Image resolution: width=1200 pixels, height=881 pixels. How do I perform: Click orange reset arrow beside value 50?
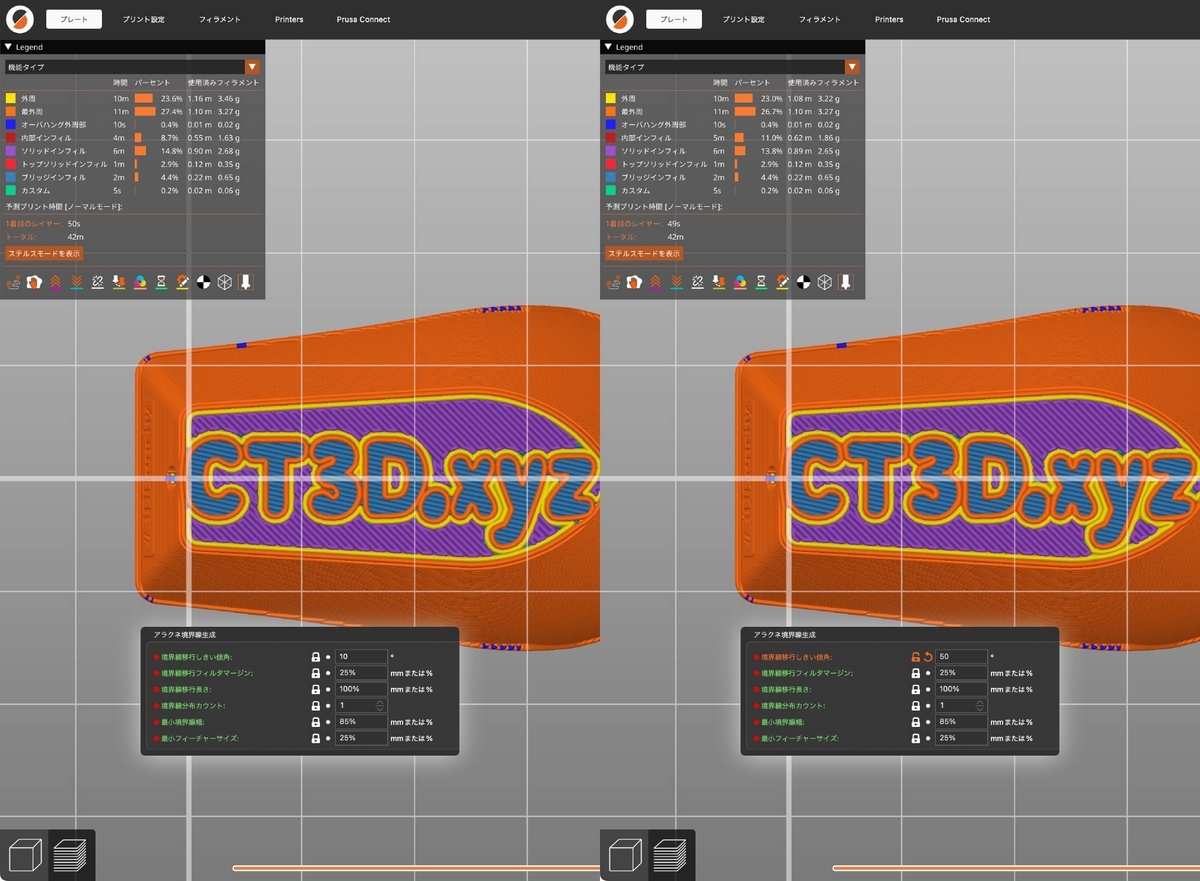(x=928, y=657)
